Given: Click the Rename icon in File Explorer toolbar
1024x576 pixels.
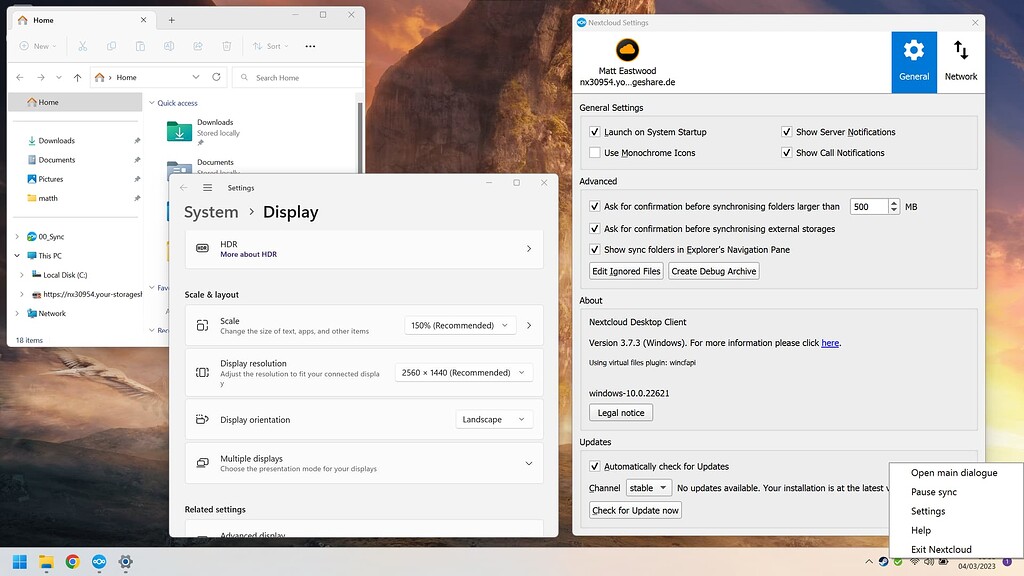Looking at the screenshot, I should coord(169,46).
